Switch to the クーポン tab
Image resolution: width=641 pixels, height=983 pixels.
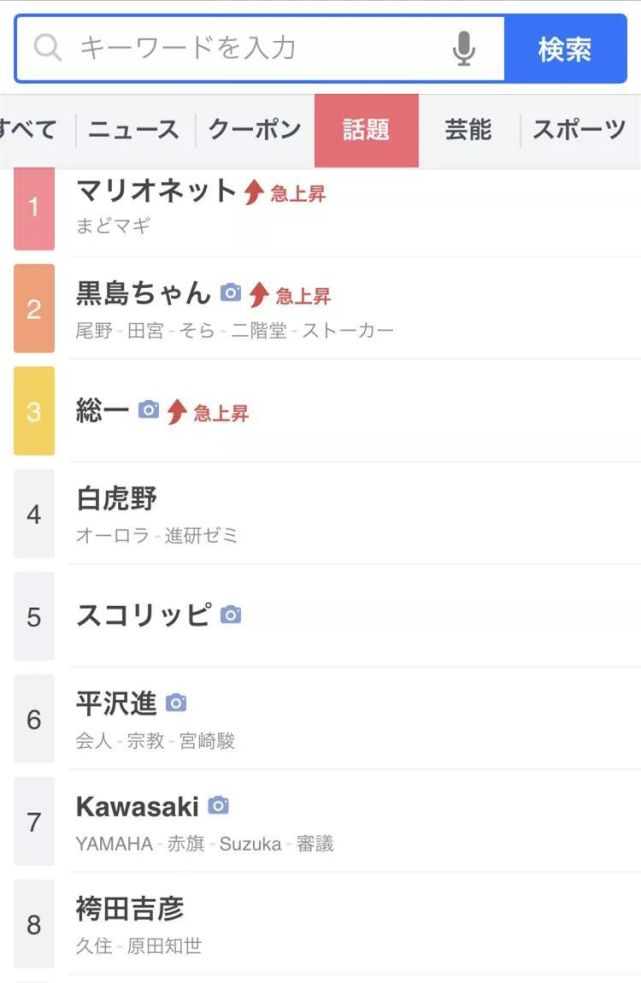tap(253, 128)
